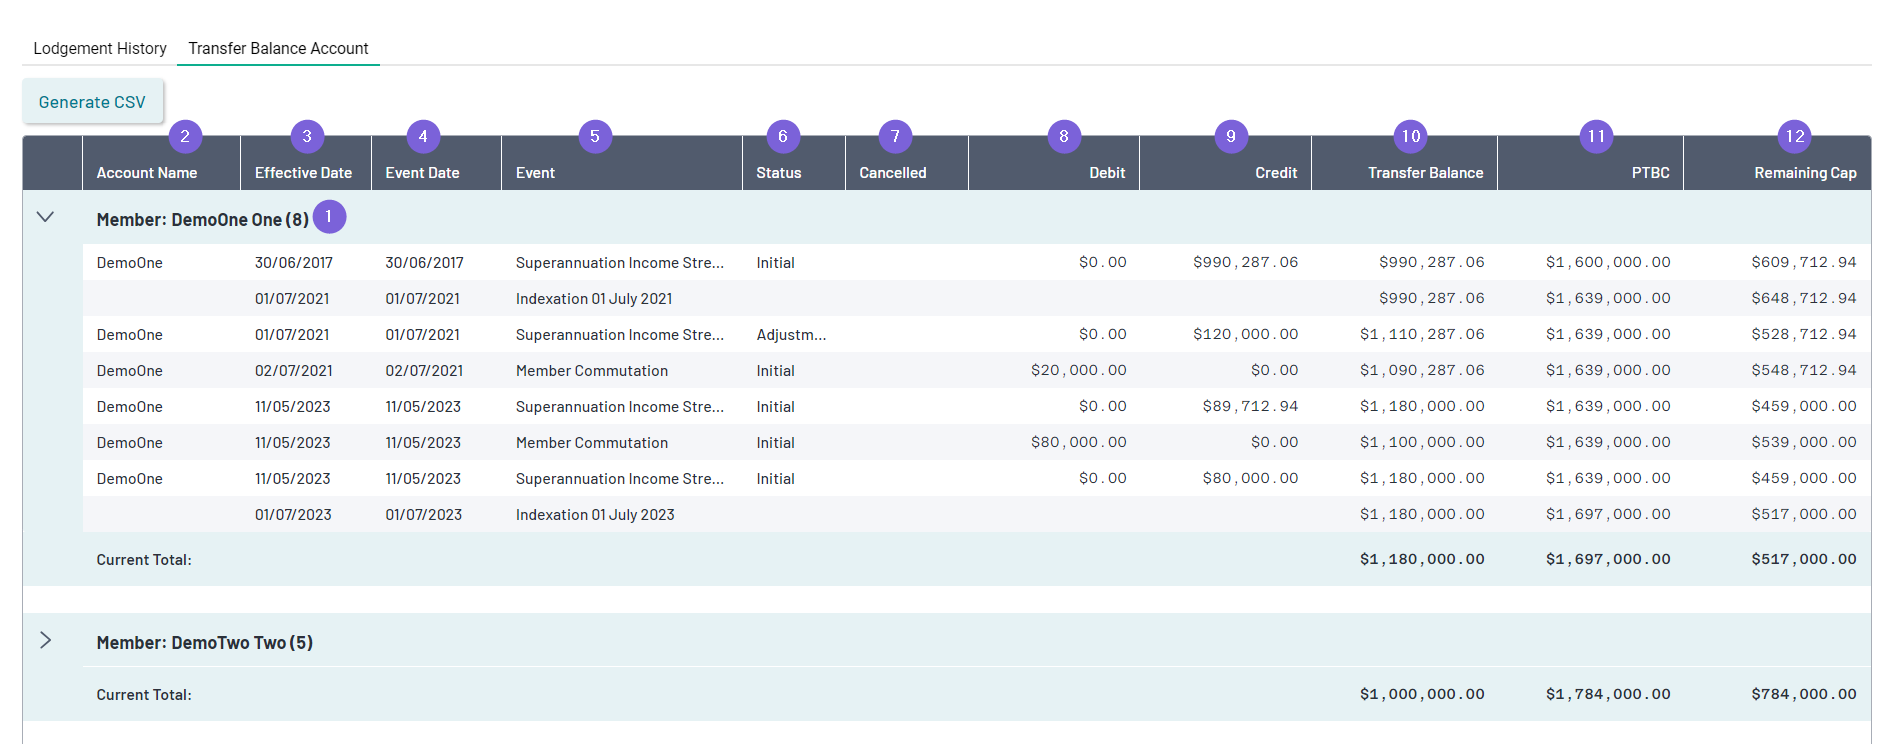Click effective date 02/07/2021

click(294, 371)
